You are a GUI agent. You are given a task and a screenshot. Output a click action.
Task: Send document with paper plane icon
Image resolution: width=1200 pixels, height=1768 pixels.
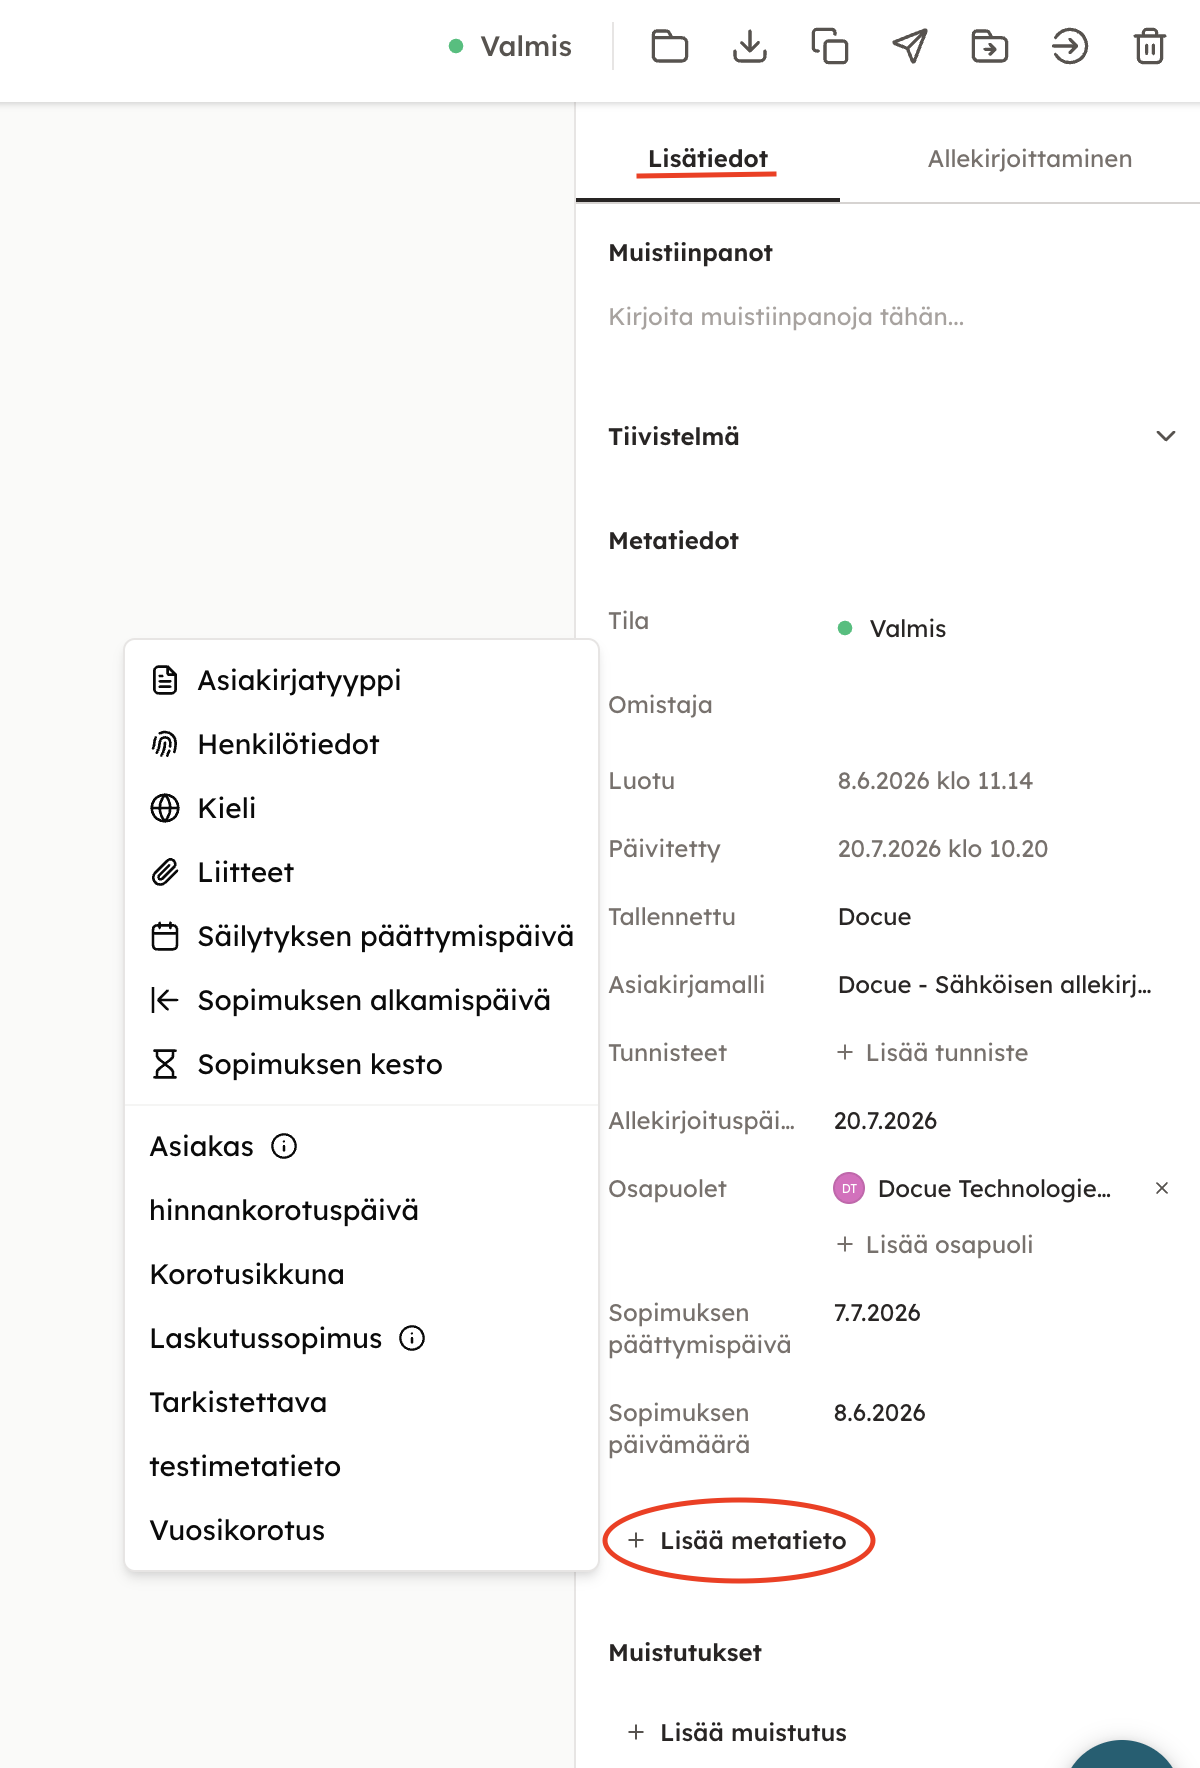(x=910, y=46)
